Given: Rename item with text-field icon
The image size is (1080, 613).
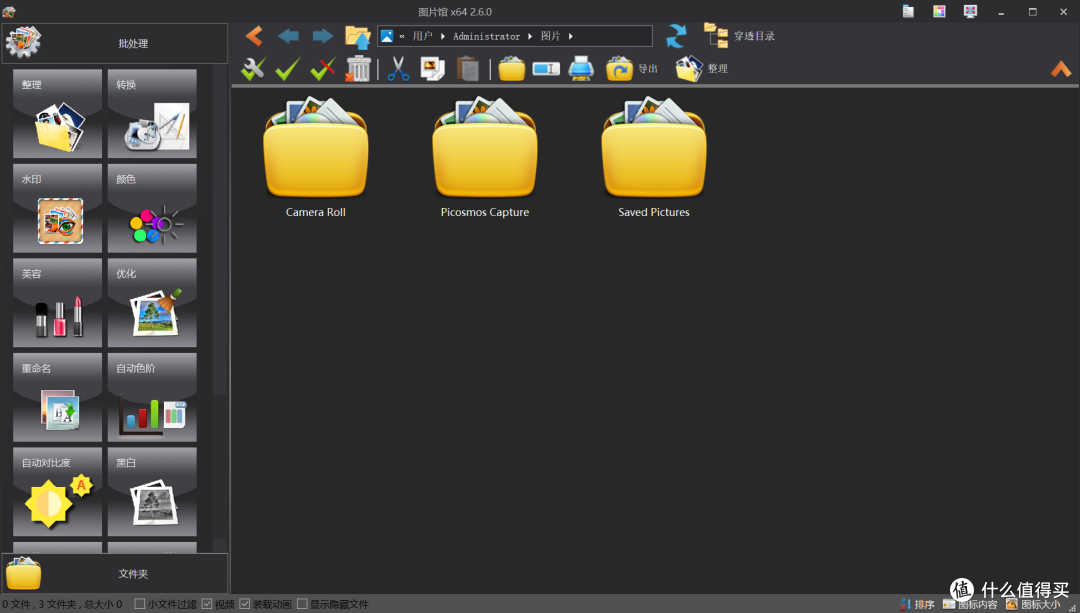Looking at the screenshot, I should tap(546, 69).
